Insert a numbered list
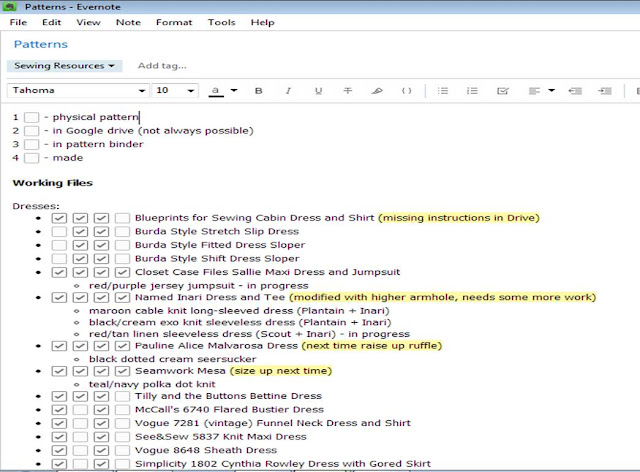 tap(472, 91)
